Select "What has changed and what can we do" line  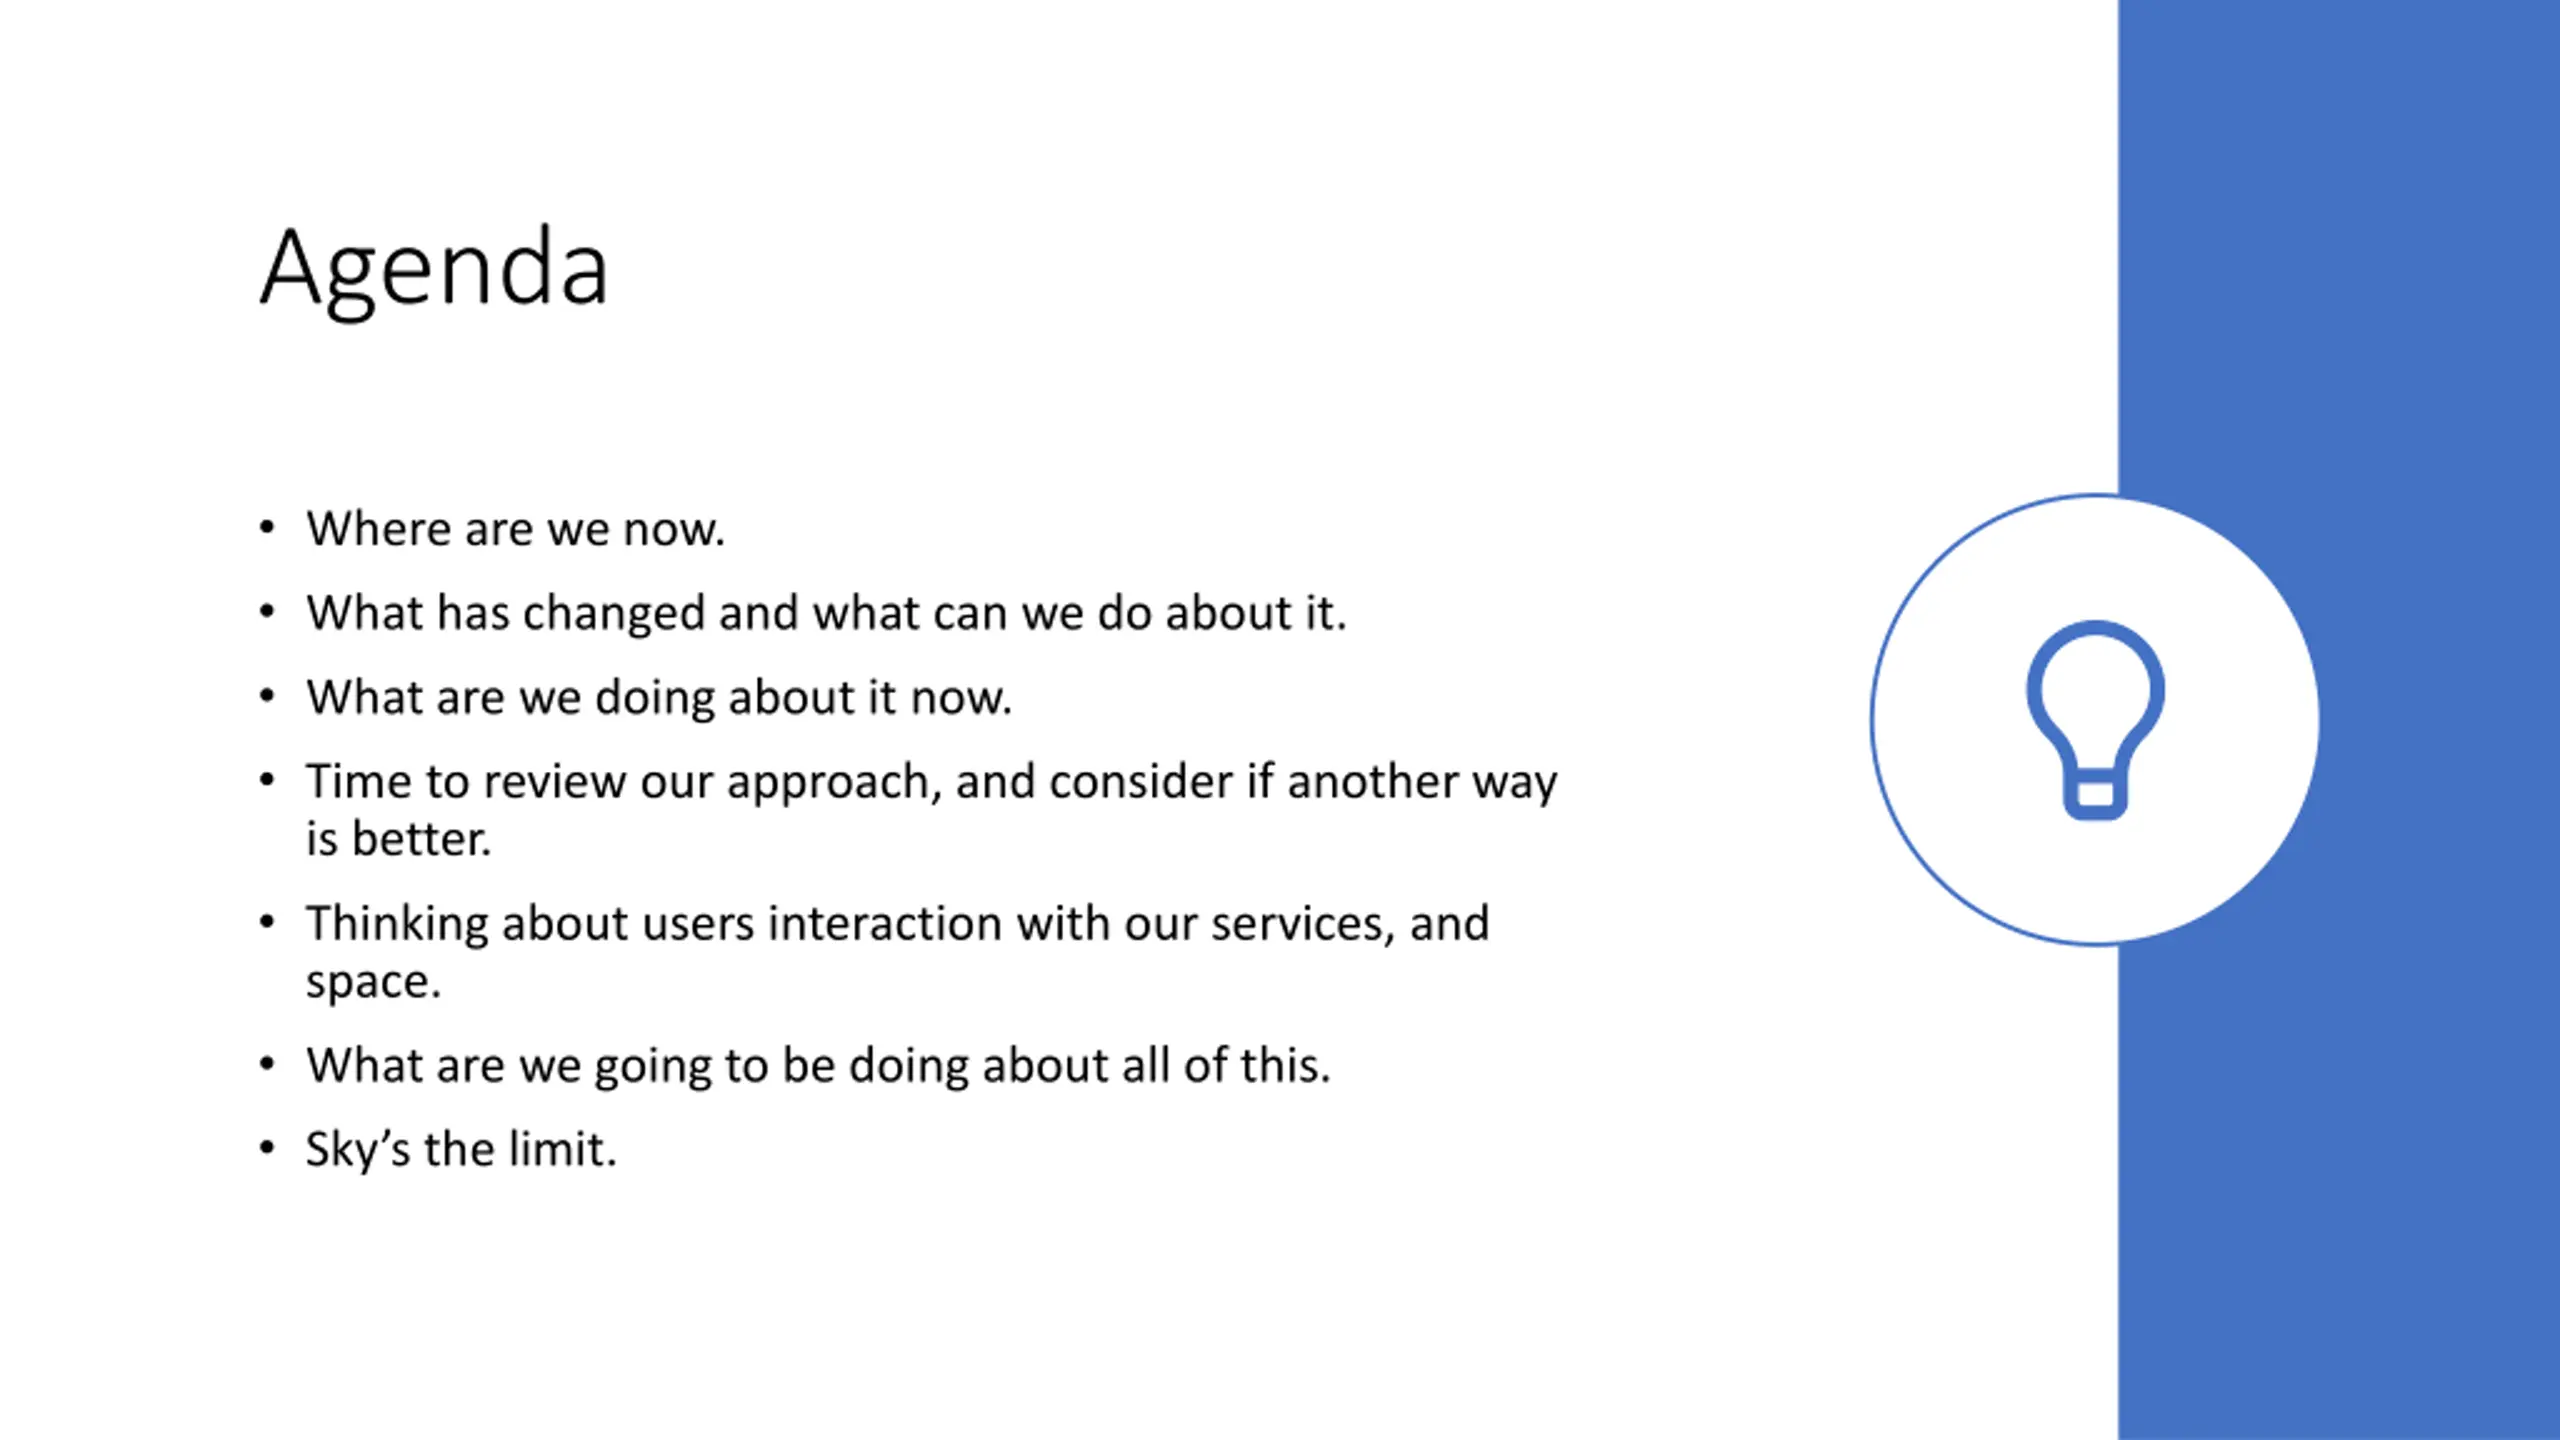pos(826,613)
